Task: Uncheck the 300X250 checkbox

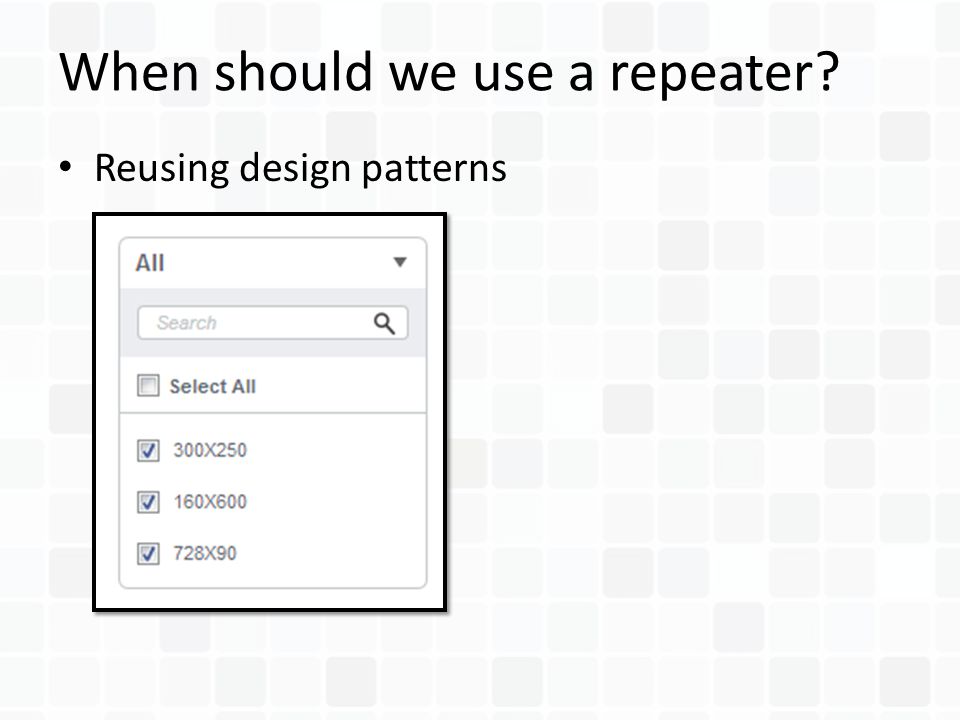Action: pos(148,450)
